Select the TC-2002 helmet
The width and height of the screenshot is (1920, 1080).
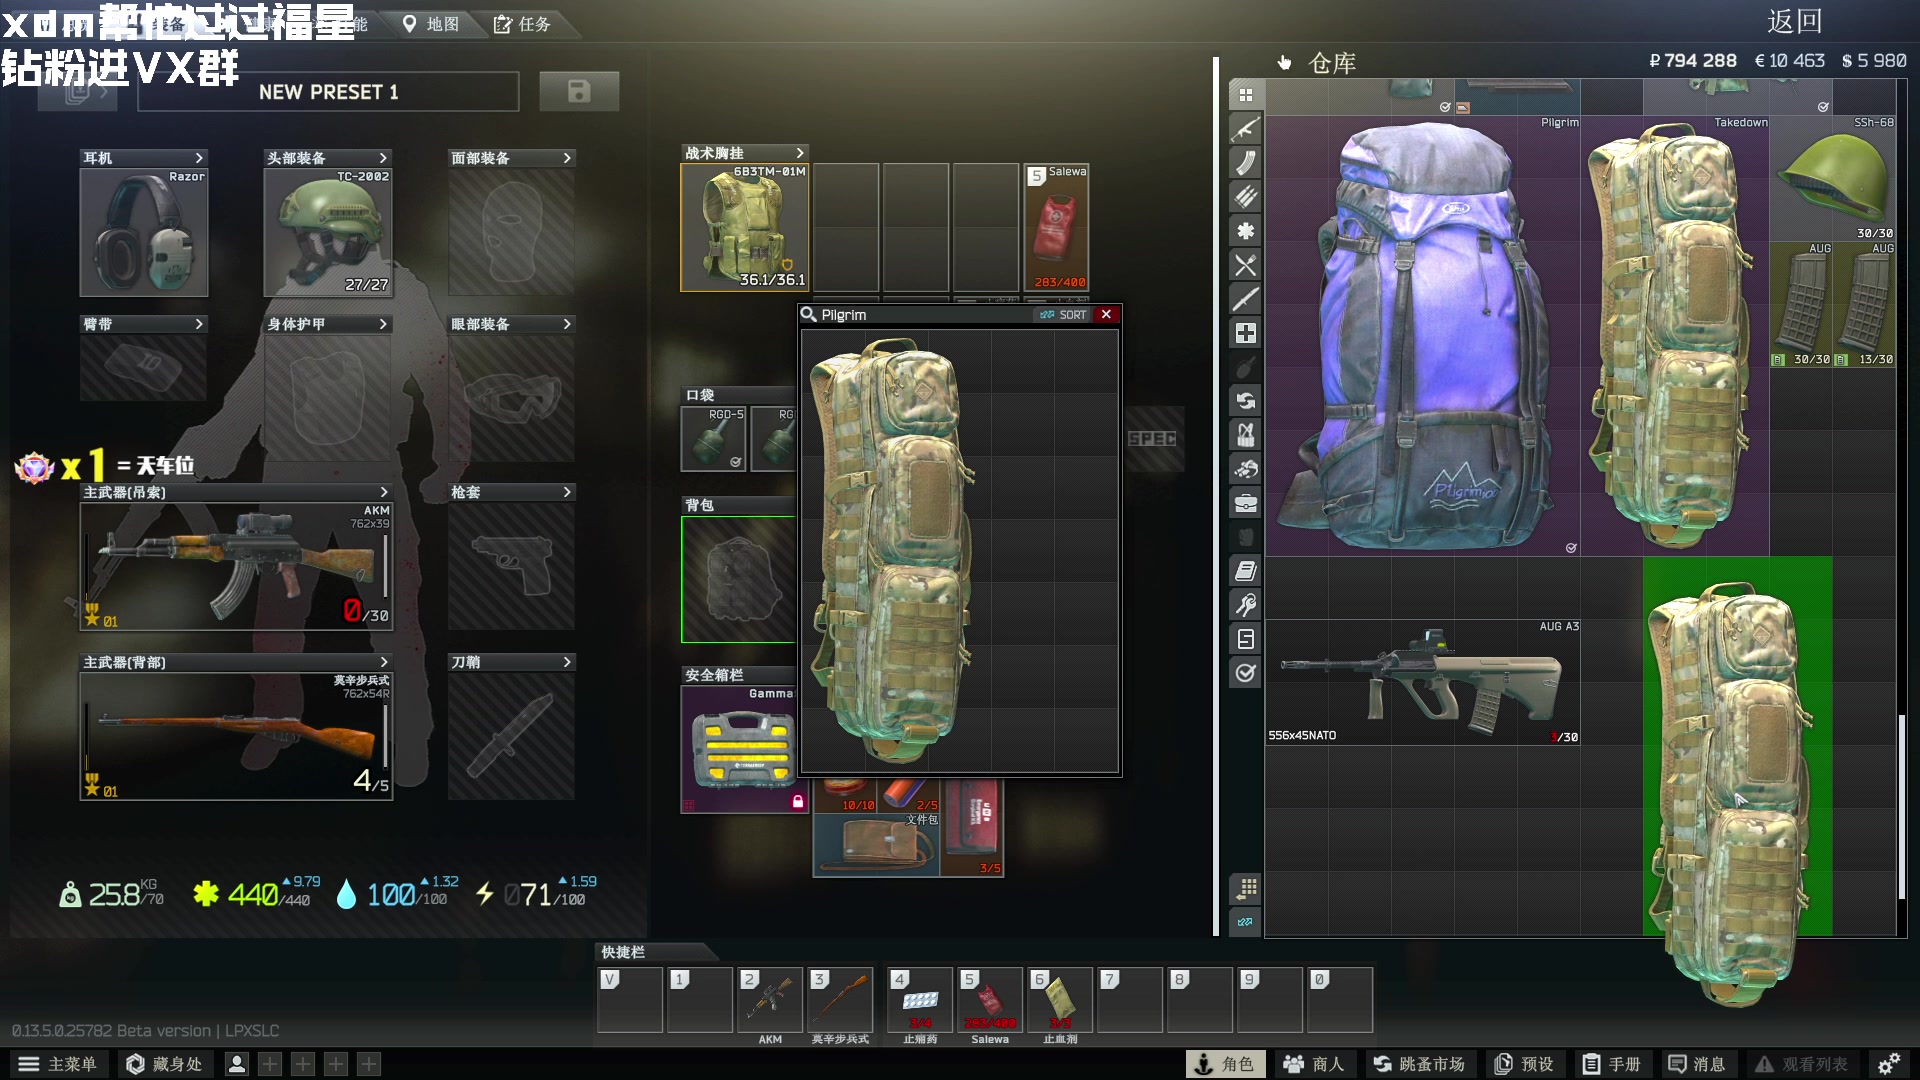327,232
